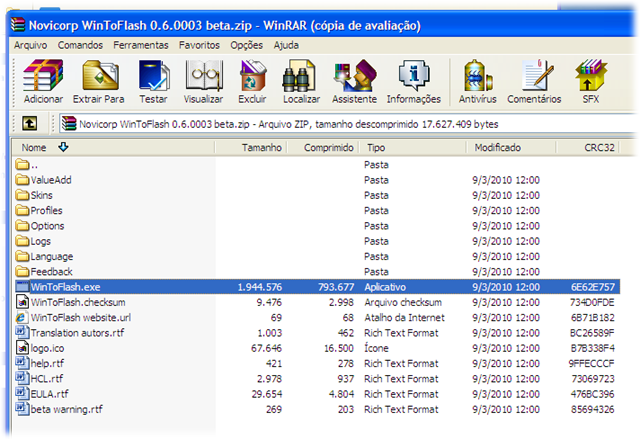640x439 pixels.
Task: Sort list by Comprimido column
Action: tap(323, 147)
